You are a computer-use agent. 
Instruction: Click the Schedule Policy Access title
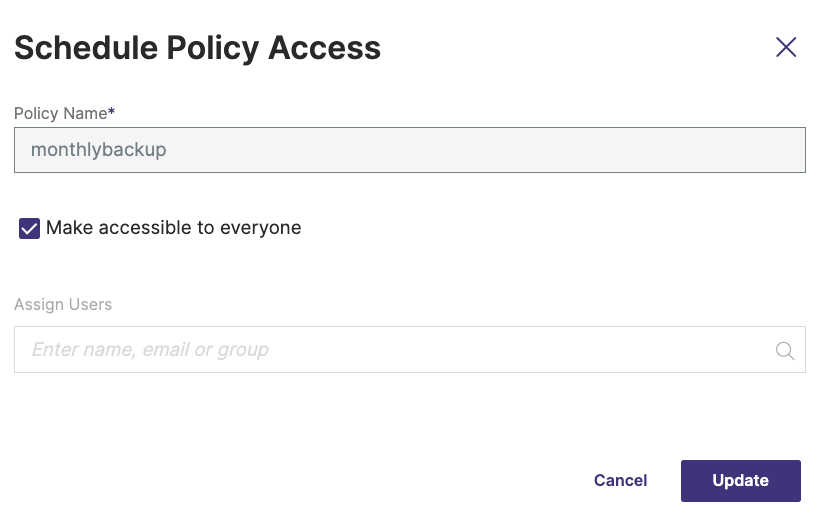pos(197,47)
